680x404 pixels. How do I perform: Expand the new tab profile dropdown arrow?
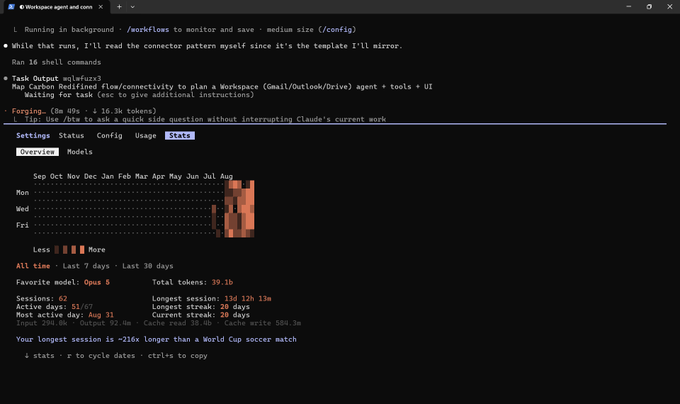(133, 7)
